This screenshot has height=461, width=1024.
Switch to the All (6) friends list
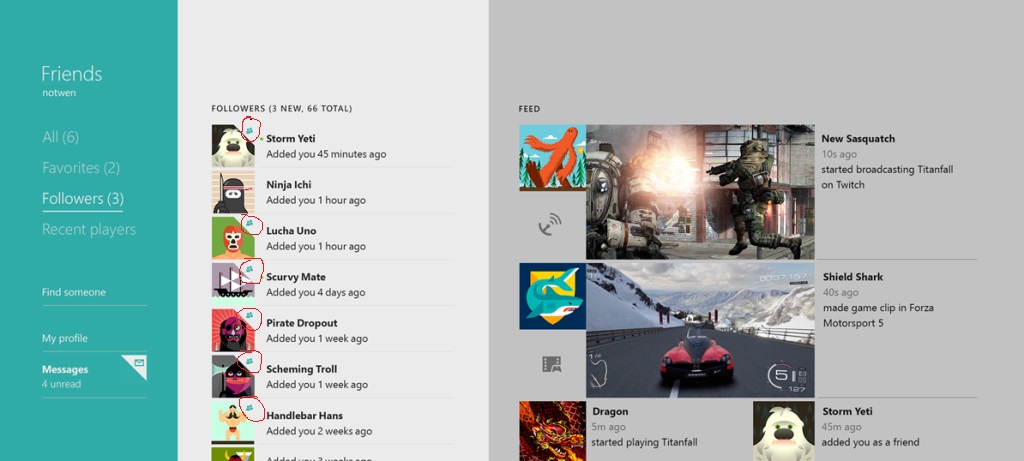click(61, 137)
